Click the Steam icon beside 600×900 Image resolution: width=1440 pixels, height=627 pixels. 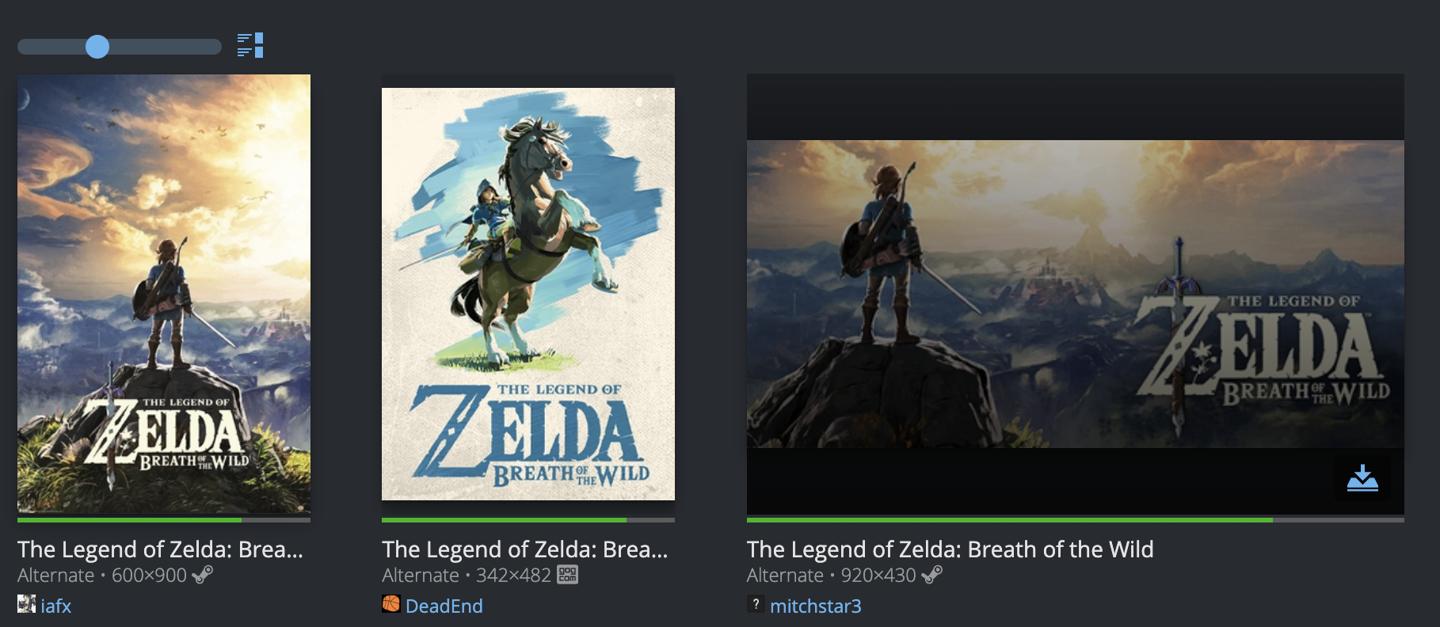(x=202, y=575)
